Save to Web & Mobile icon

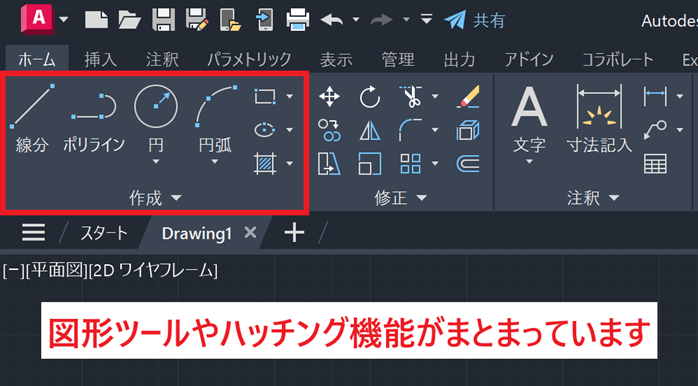pos(264,20)
